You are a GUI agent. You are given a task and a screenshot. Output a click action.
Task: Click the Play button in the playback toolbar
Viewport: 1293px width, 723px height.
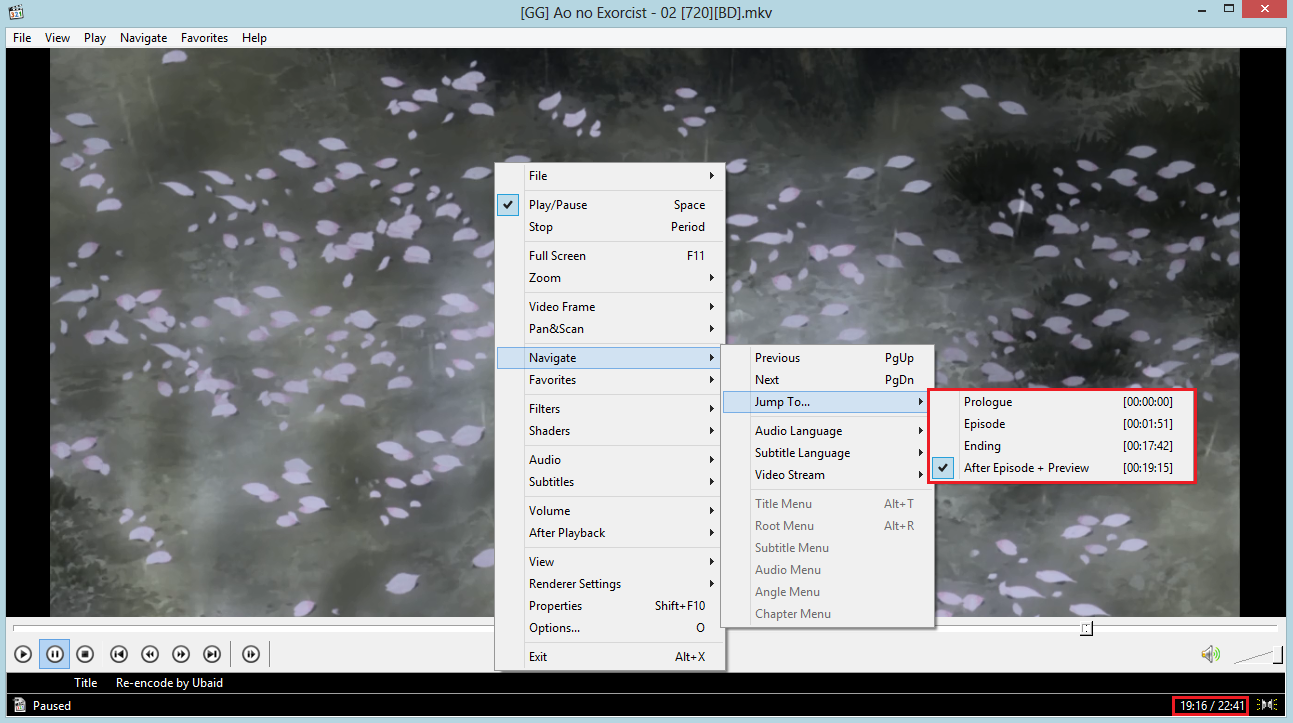pyautogui.click(x=23, y=654)
